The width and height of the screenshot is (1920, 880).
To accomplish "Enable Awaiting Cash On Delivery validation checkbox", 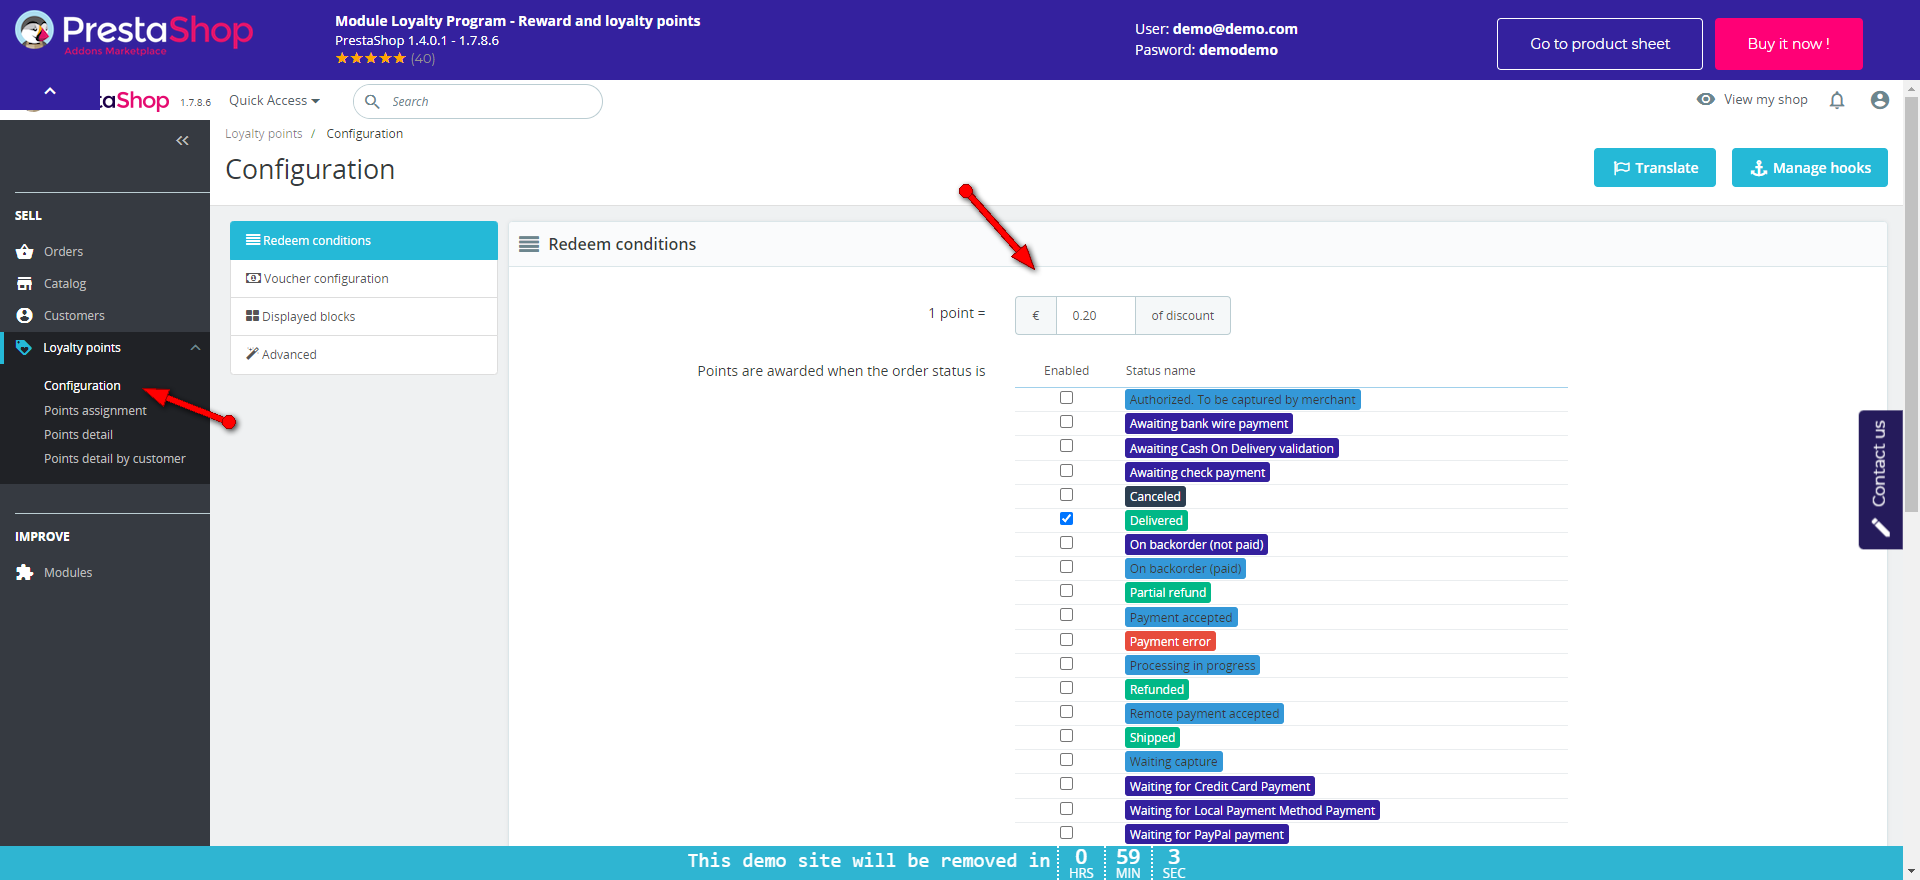I will tap(1066, 446).
